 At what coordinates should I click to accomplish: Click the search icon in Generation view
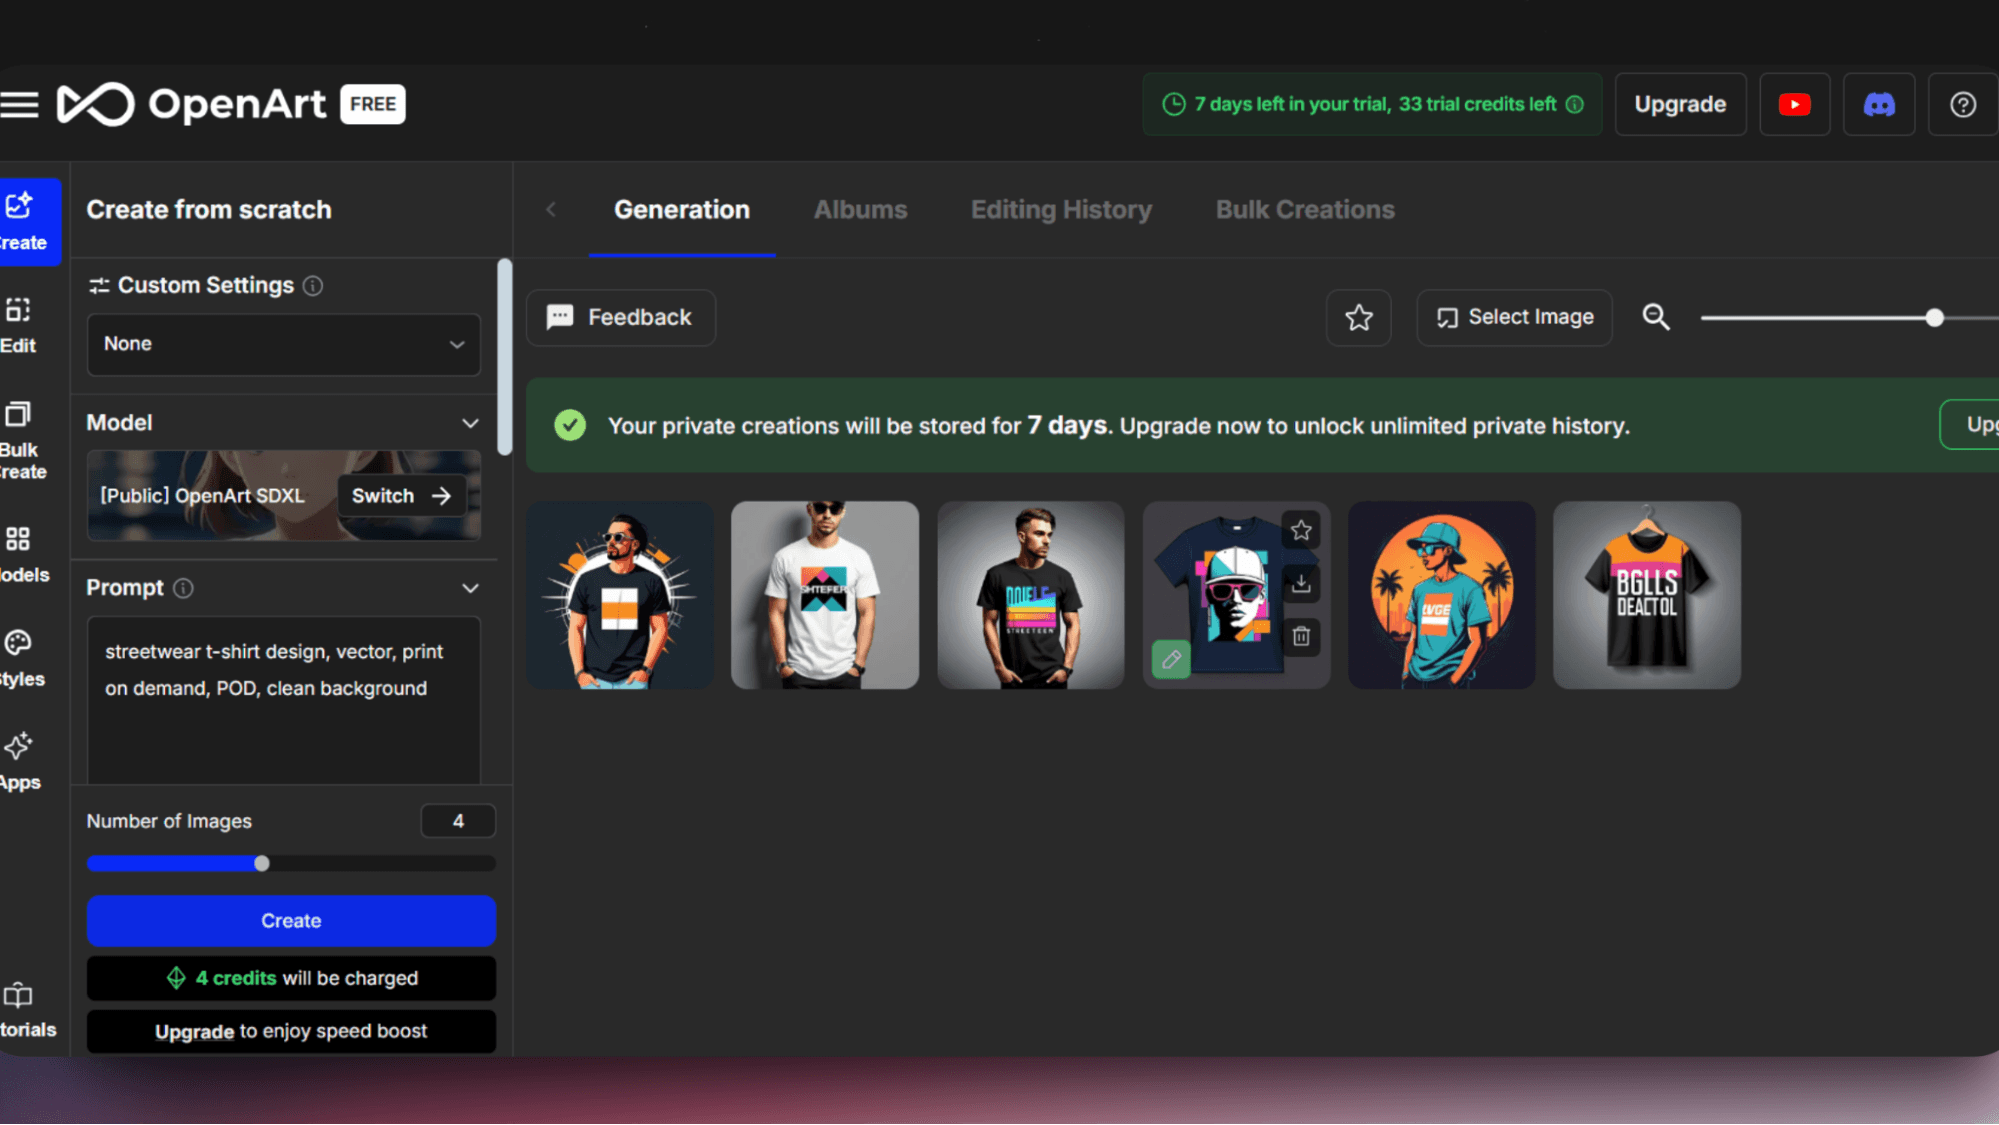pos(1656,317)
